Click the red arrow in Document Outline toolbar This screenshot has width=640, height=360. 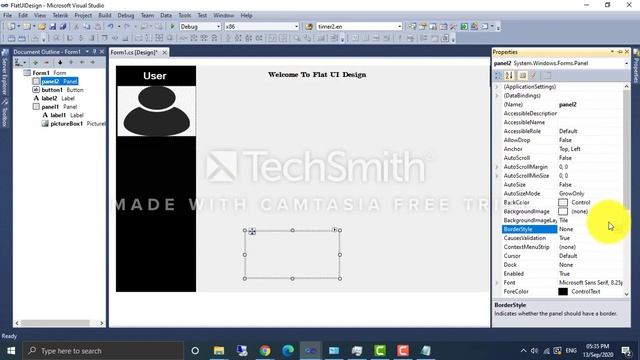46,62
